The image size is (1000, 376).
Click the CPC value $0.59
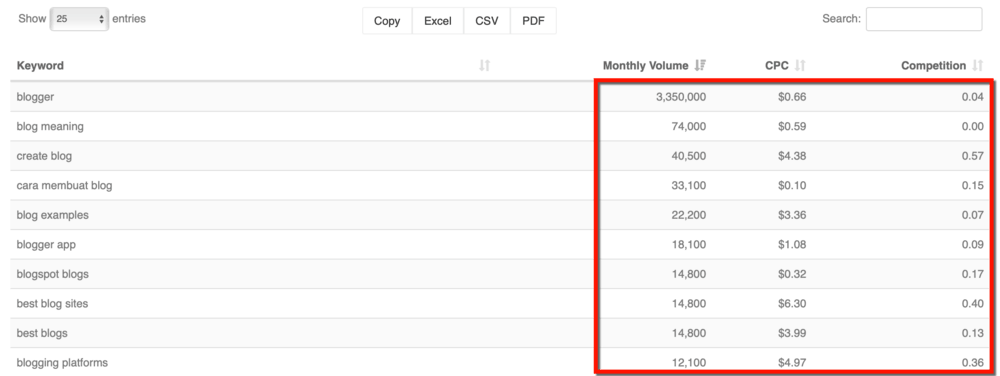(792, 126)
